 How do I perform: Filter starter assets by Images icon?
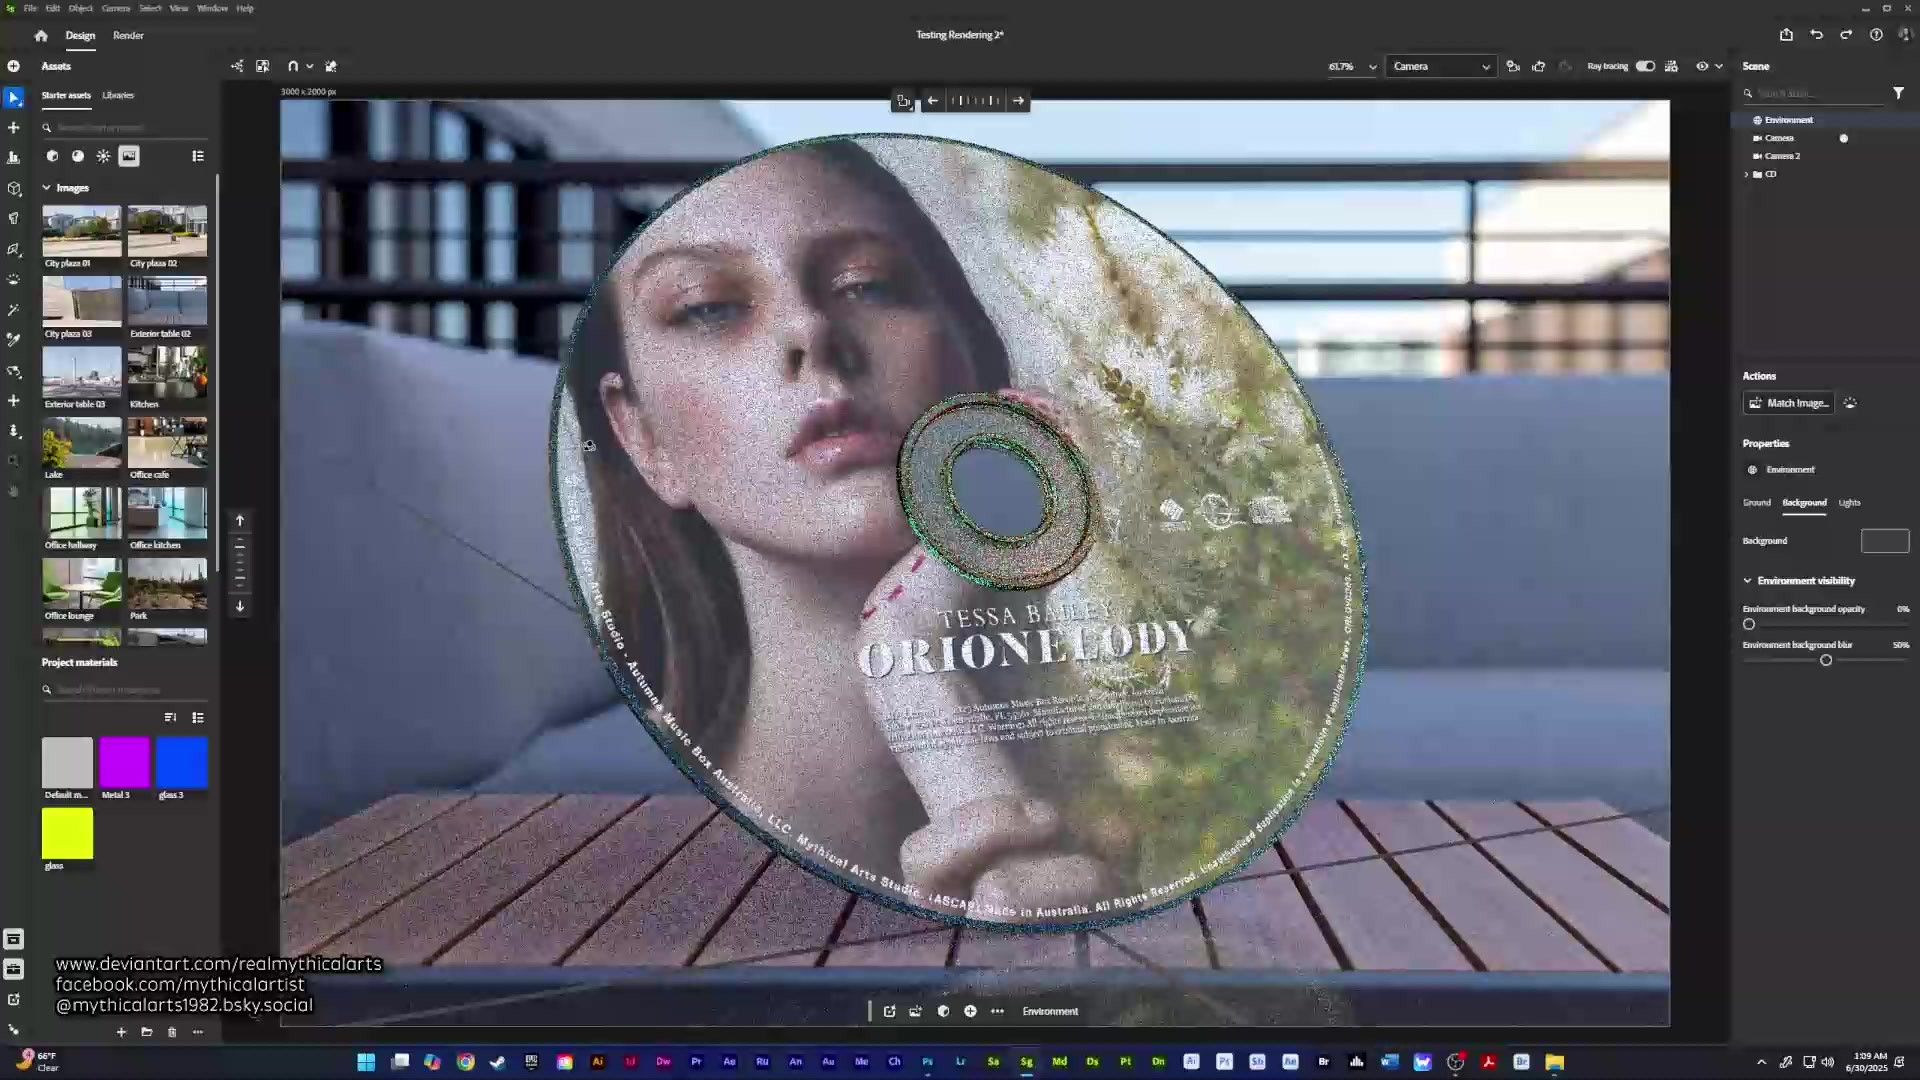tap(129, 156)
